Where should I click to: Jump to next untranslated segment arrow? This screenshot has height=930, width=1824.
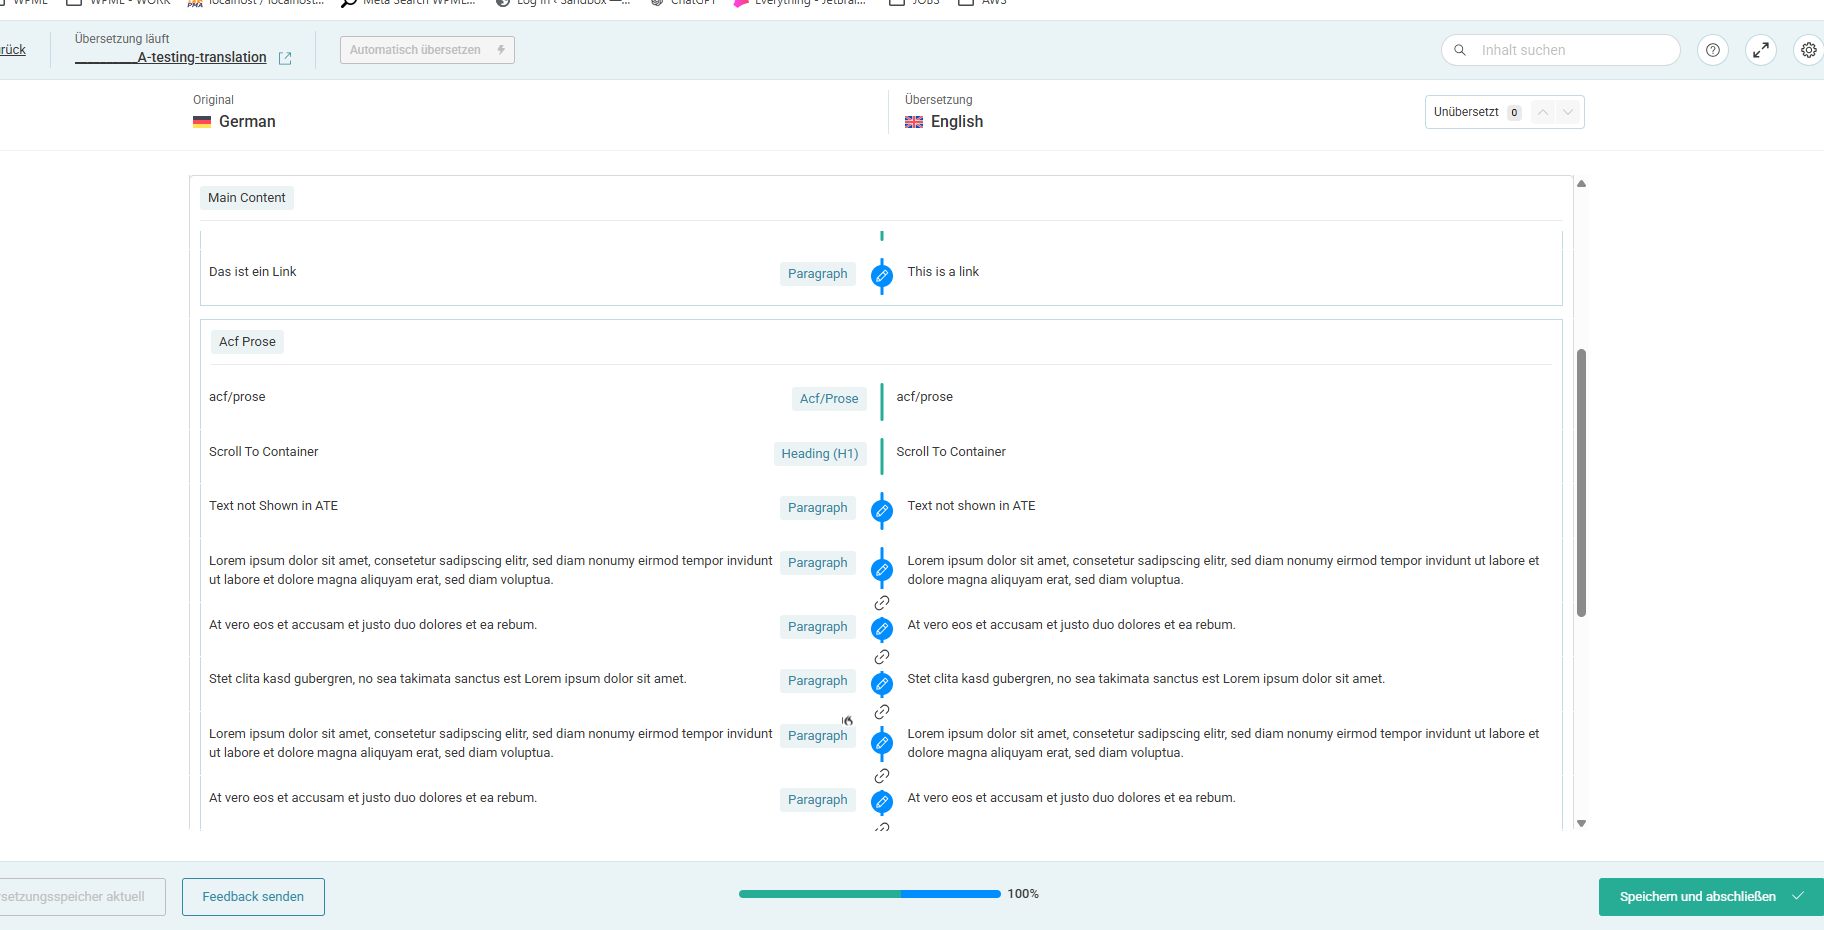click(1568, 112)
